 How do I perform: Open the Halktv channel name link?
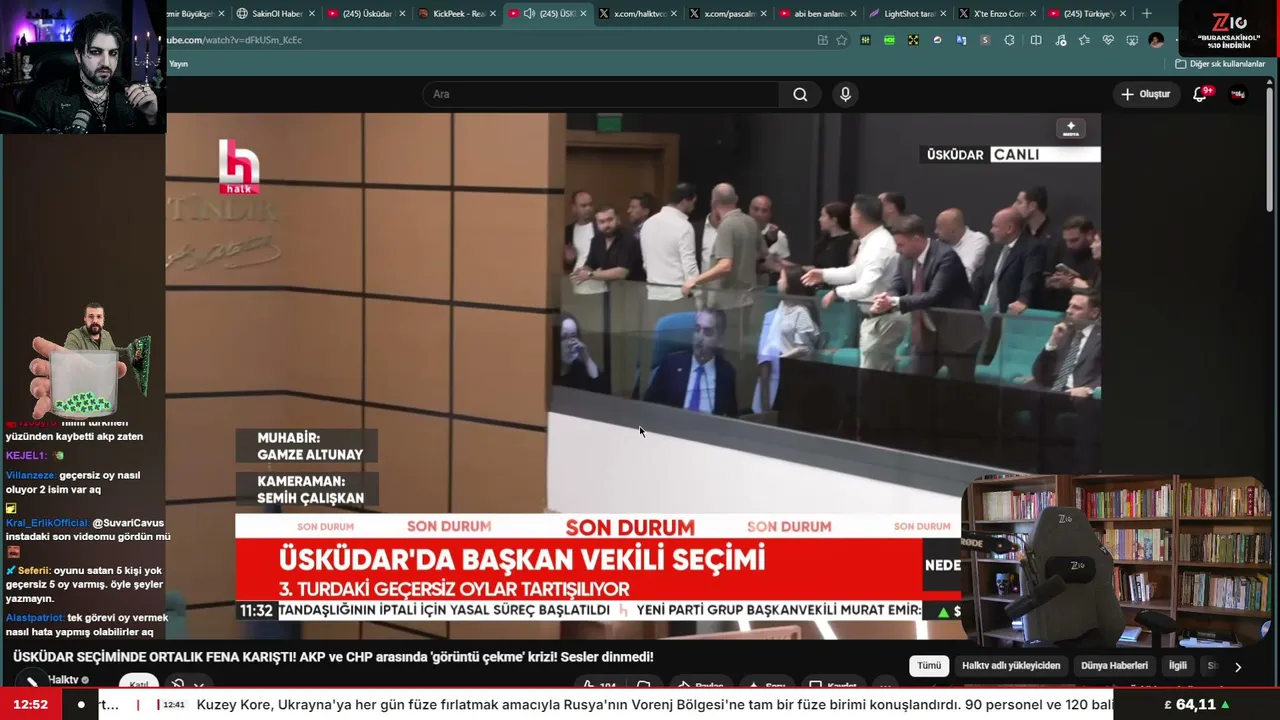pos(63,680)
